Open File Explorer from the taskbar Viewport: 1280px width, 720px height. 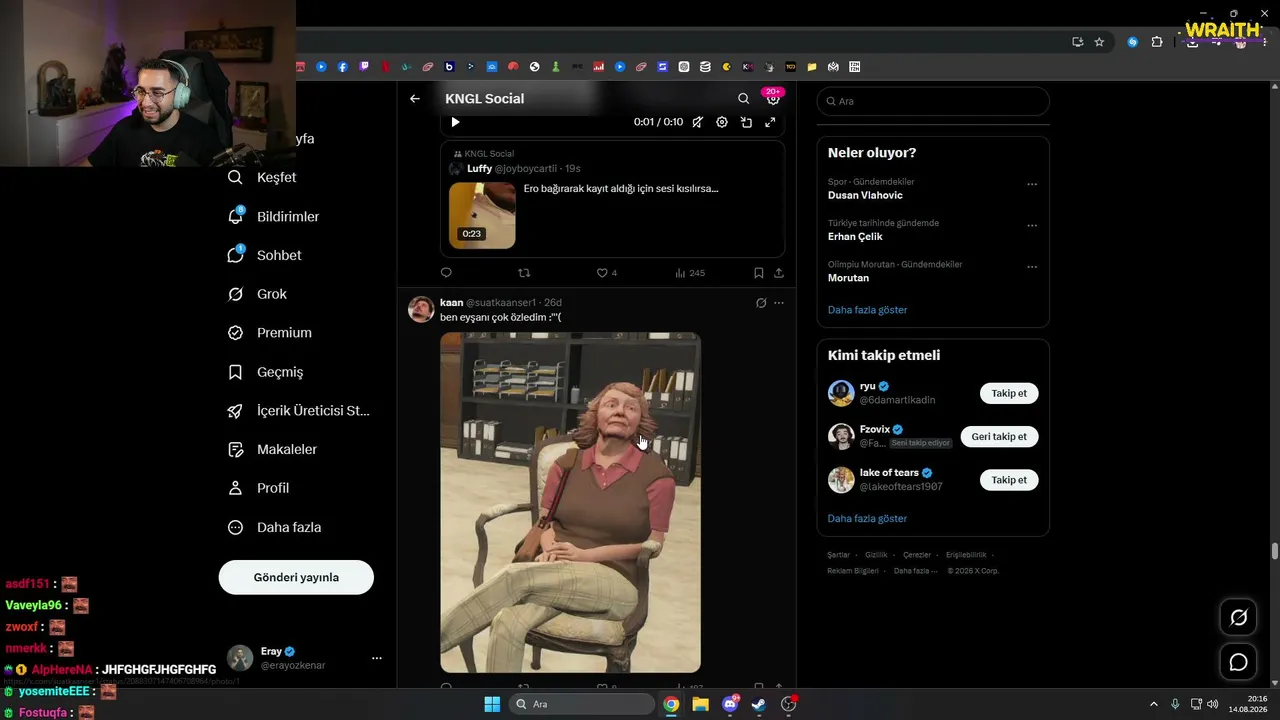[701, 704]
